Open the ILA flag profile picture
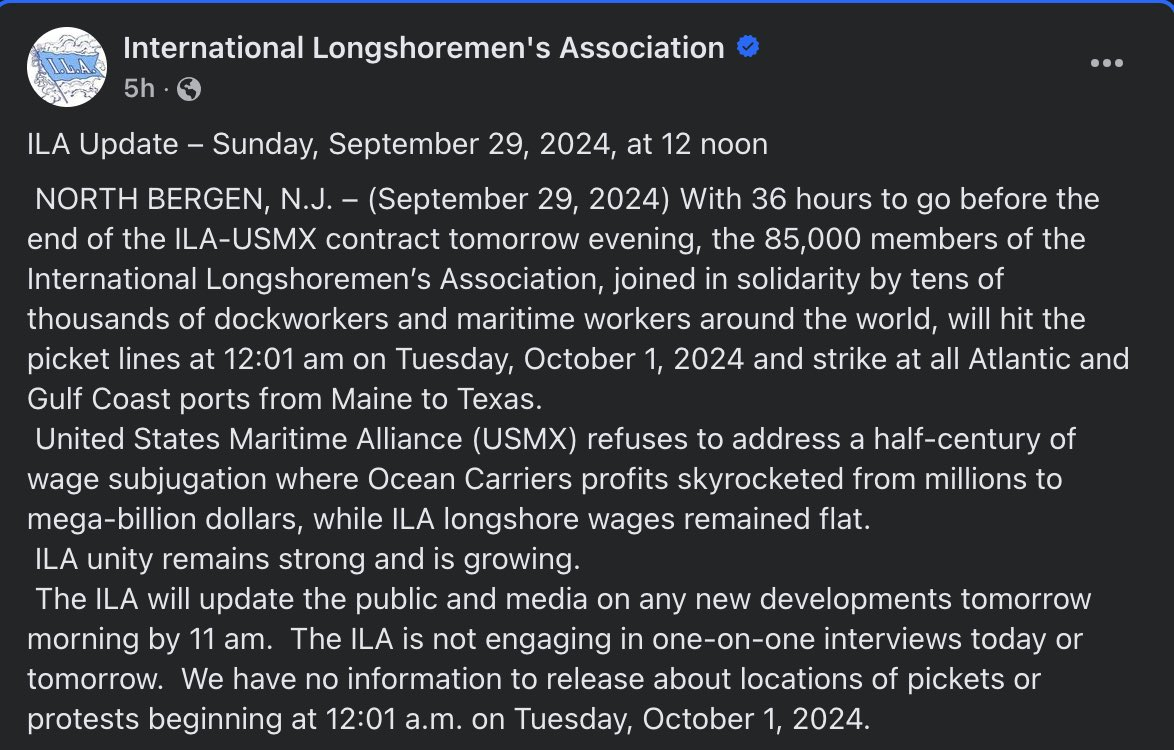 [67, 67]
